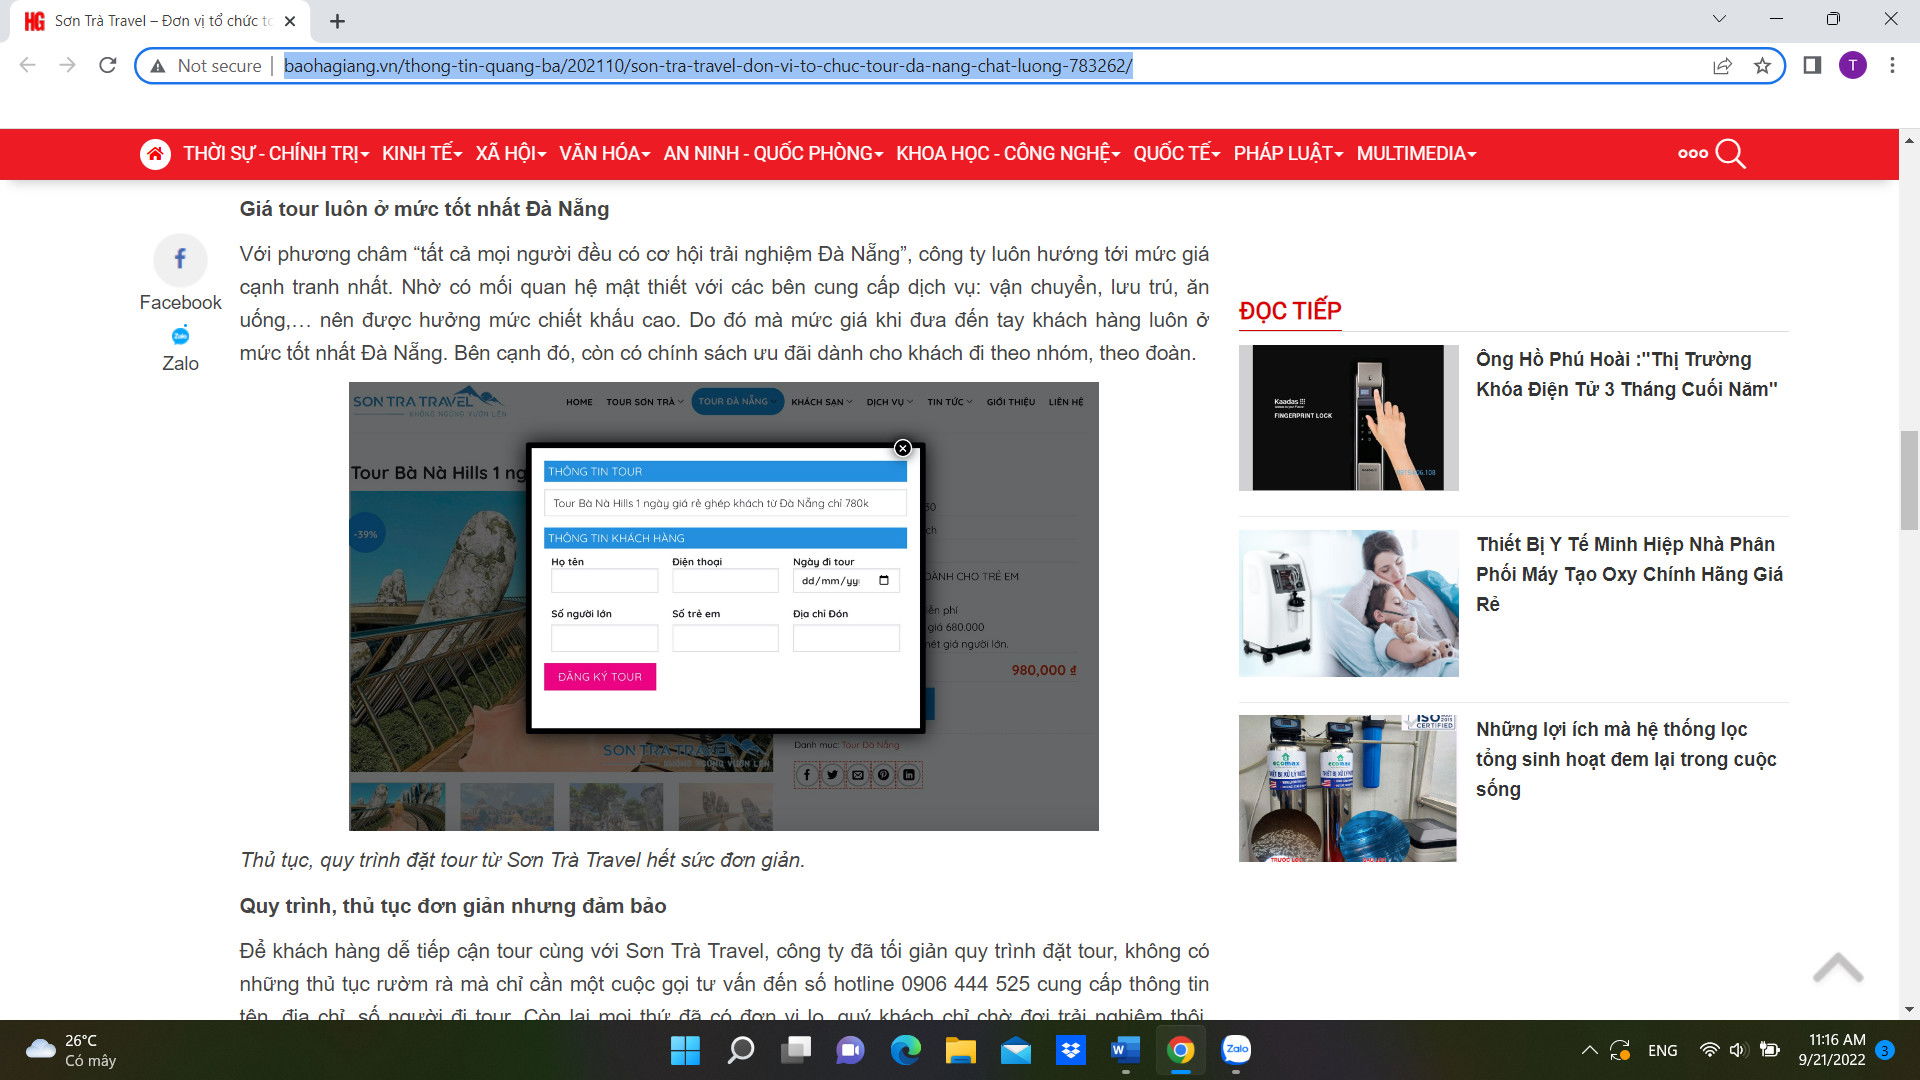The image size is (1920, 1080).
Task: Go forward with the browser arrow
Action: pyautogui.click(x=67, y=66)
